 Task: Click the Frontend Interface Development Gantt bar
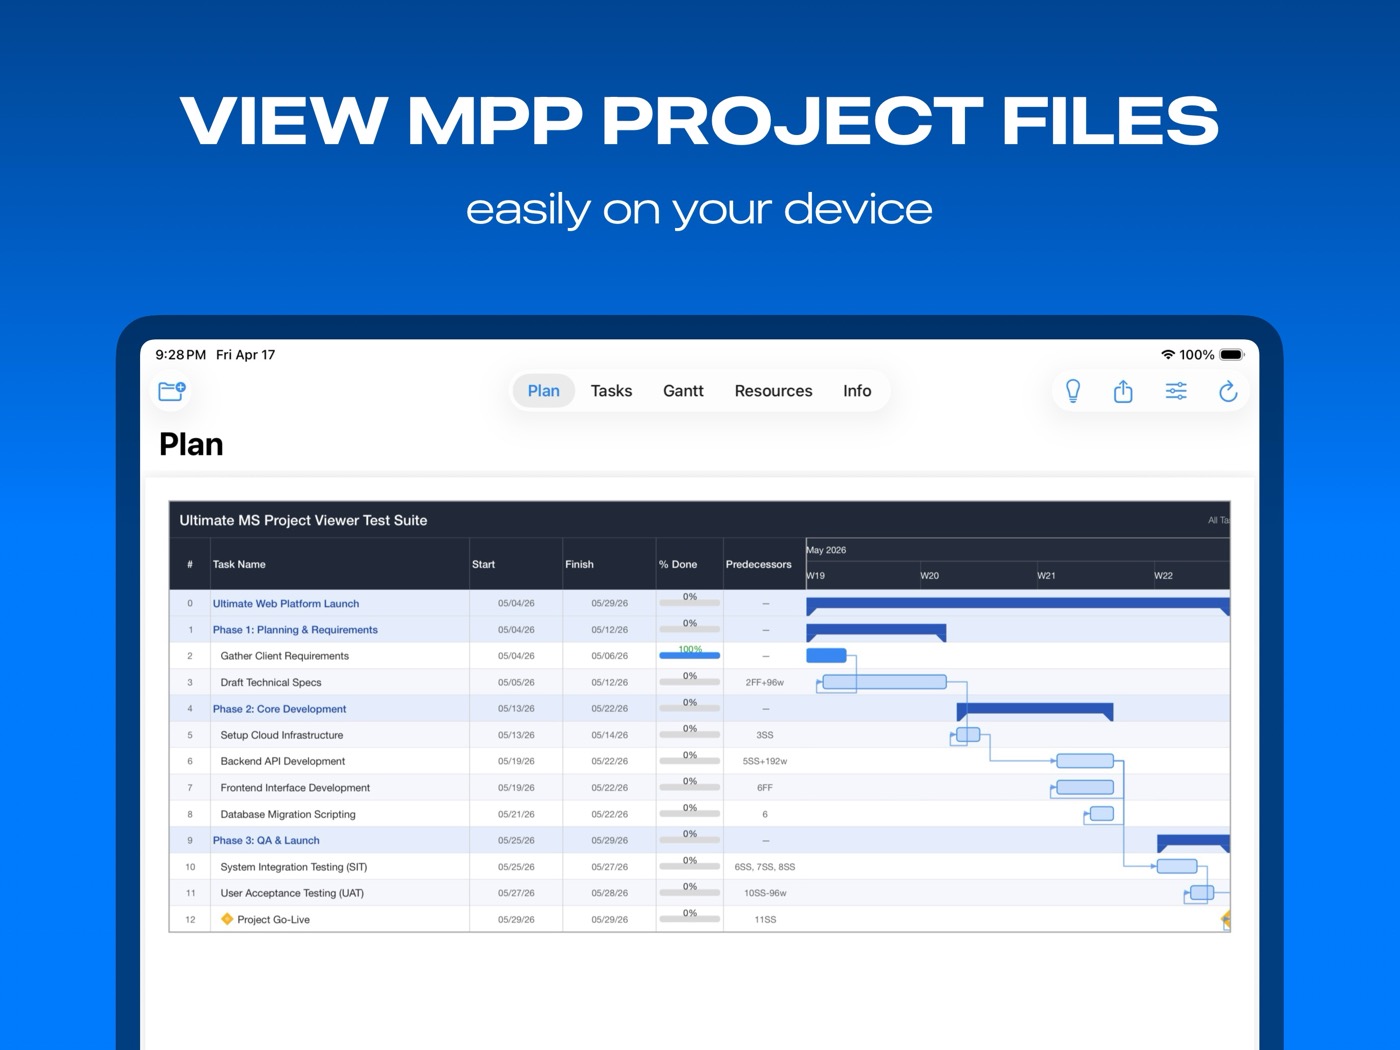tap(1085, 788)
